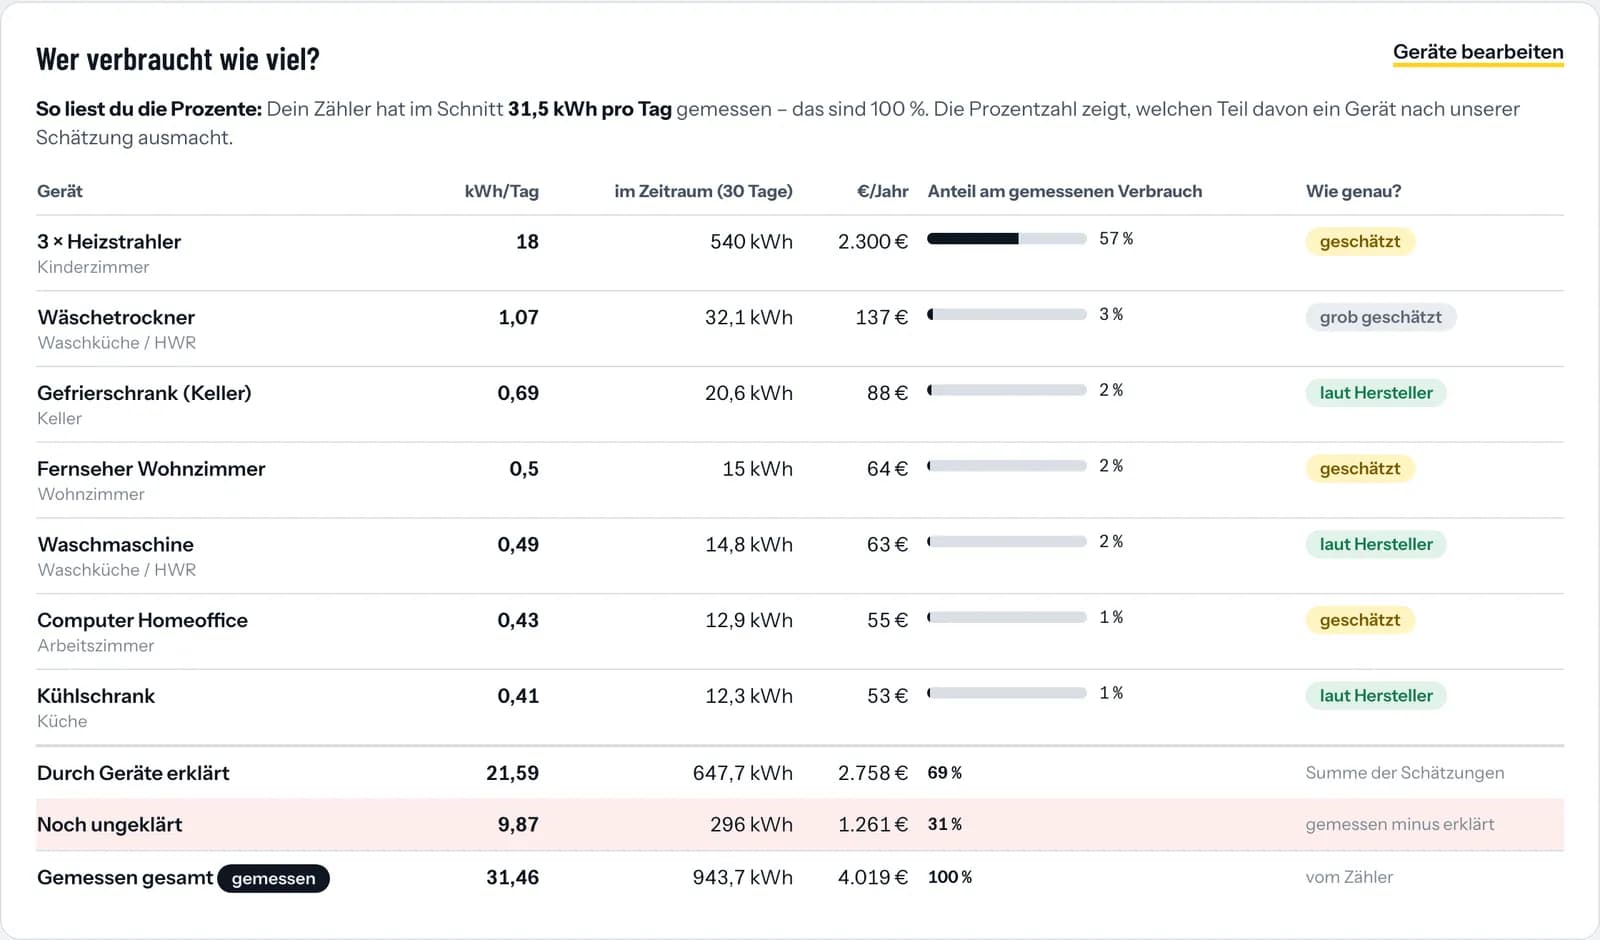The height and width of the screenshot is (940, 1600).
Task: Open the Geräte bearbeiten link
Action: pyautogui.click(x=1478, y=52)
